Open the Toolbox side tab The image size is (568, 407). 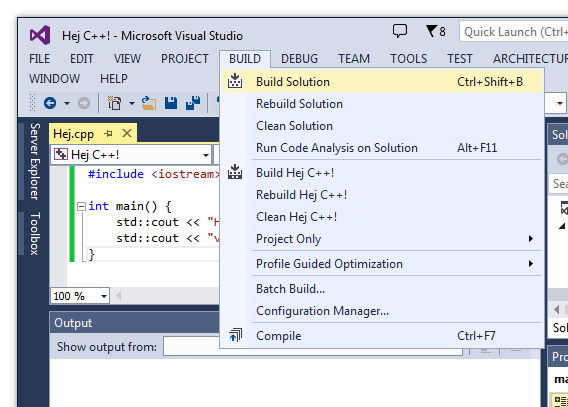35,234
